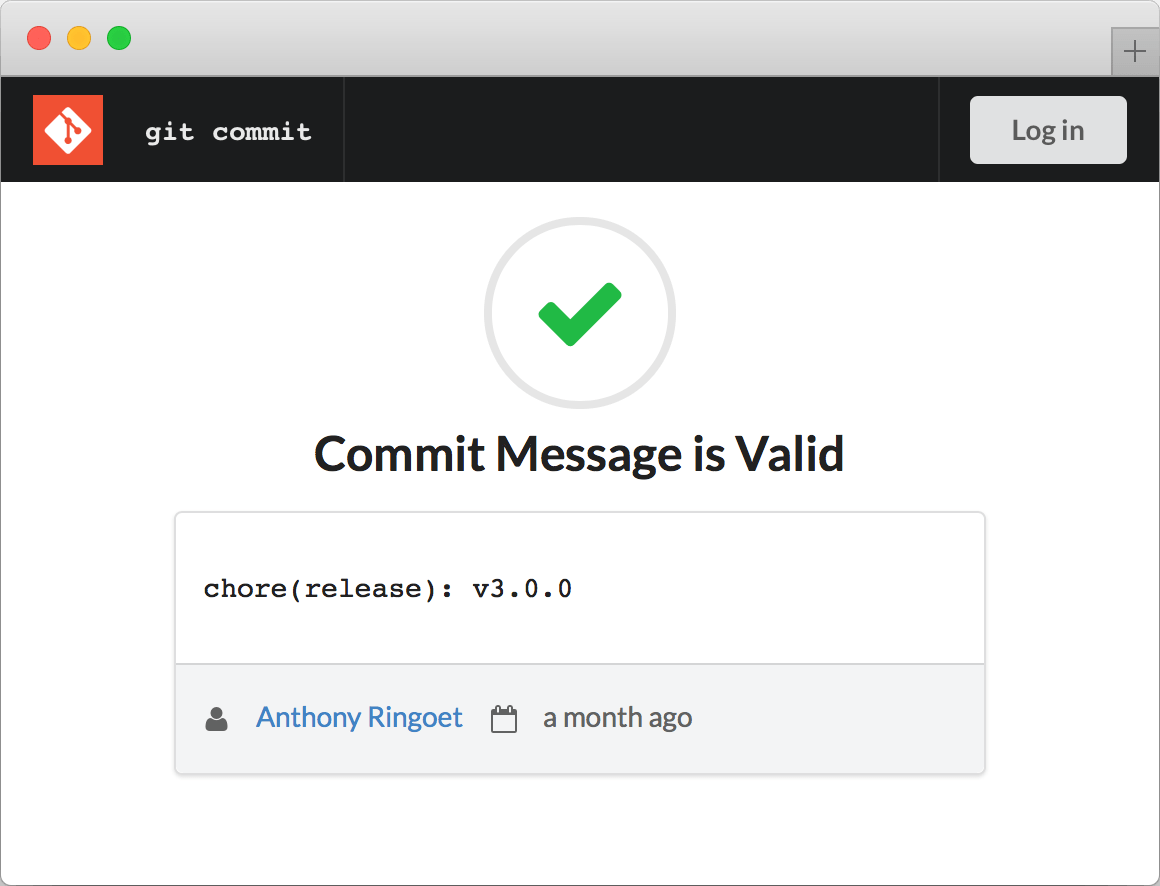
Task: Click the person icon beside the author name
Action: click(217, 717)
